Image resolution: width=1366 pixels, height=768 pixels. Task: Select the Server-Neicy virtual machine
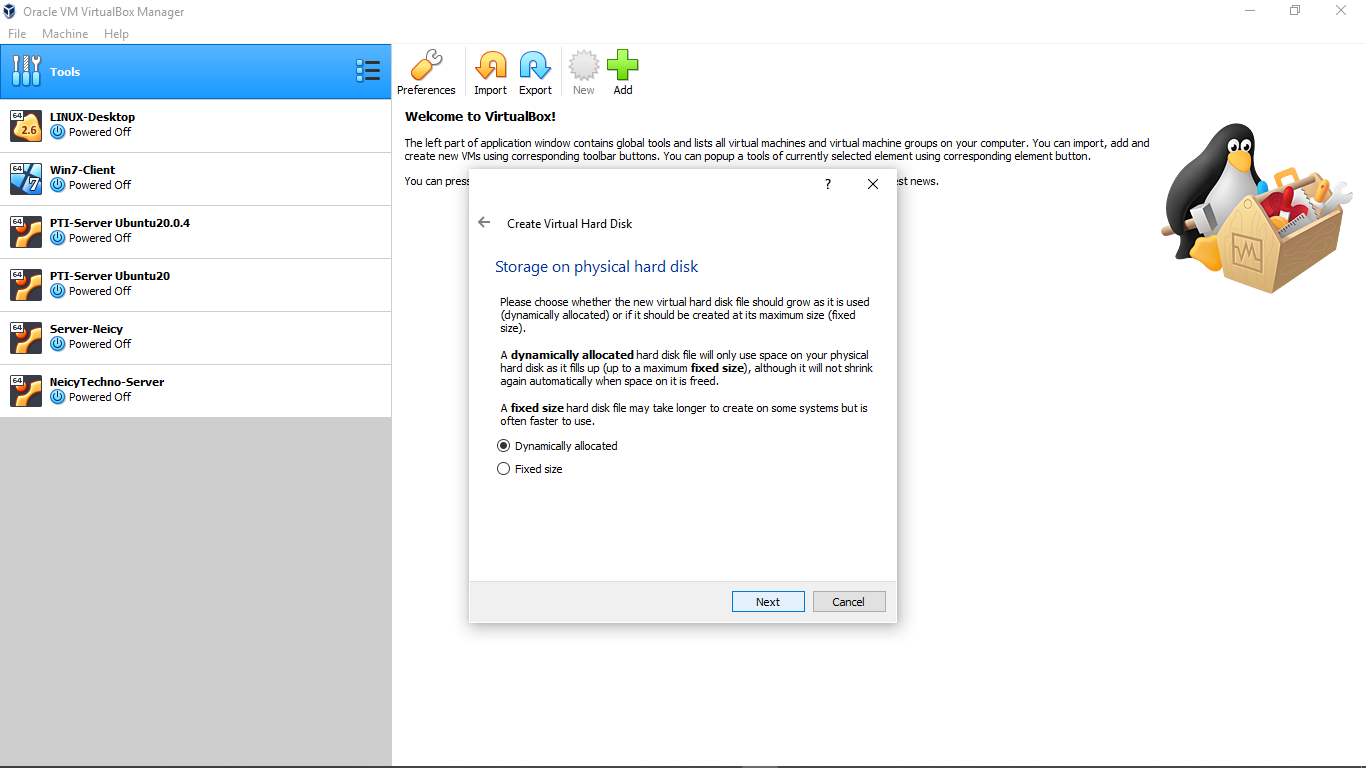pyautogui.click(x=196, y=338)
